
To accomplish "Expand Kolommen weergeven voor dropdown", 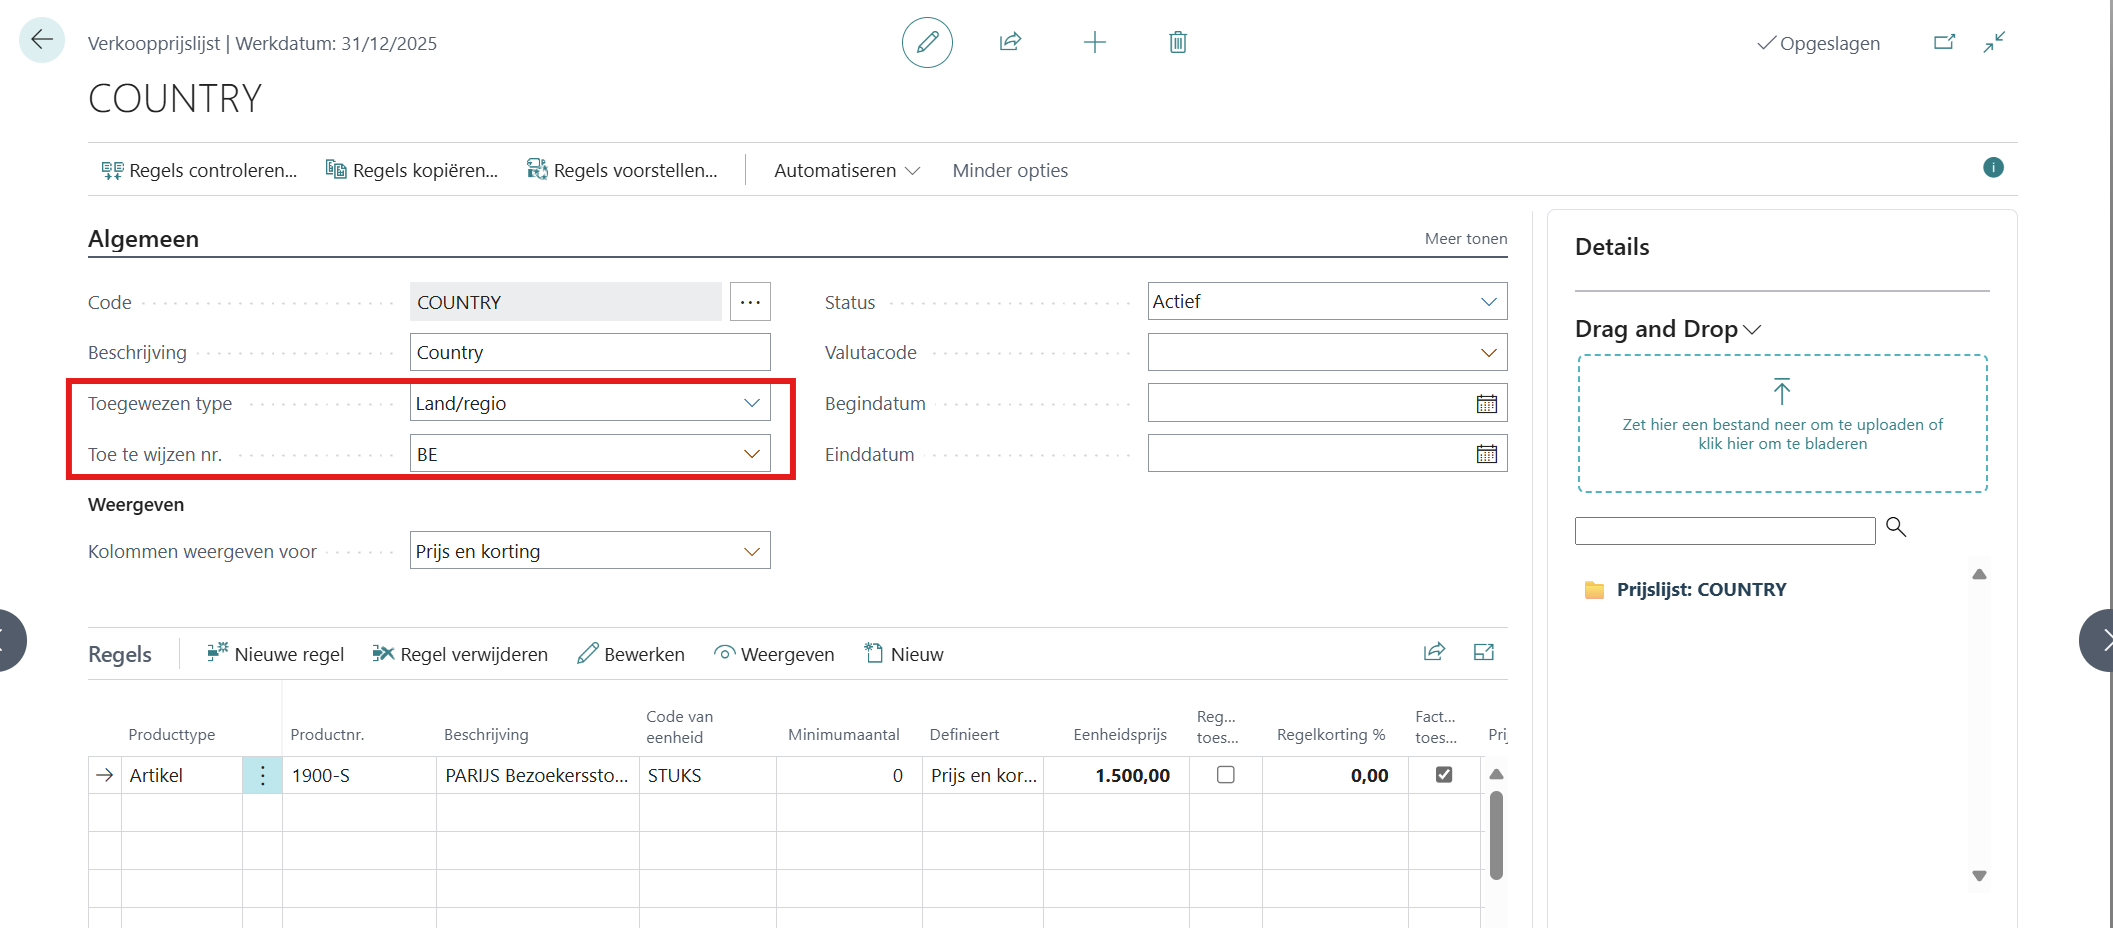I will (751, 551).
